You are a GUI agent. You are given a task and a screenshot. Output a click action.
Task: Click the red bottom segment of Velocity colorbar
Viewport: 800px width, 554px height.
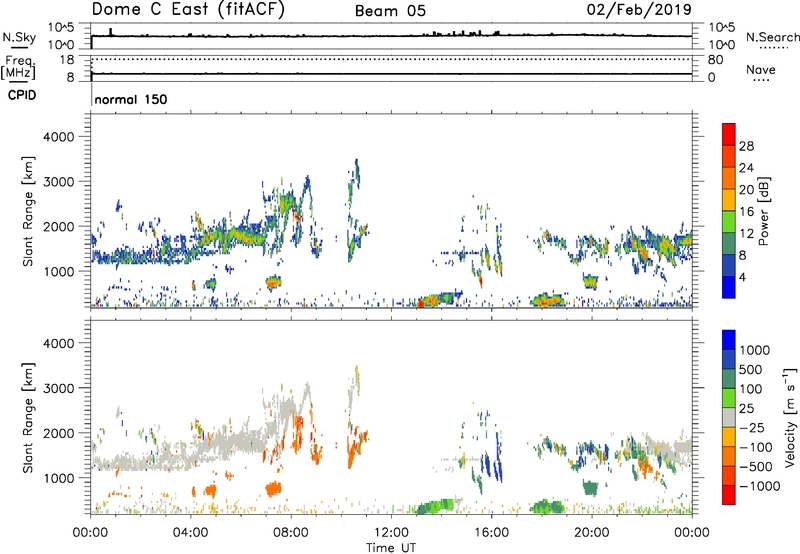(x=729, y=495)
